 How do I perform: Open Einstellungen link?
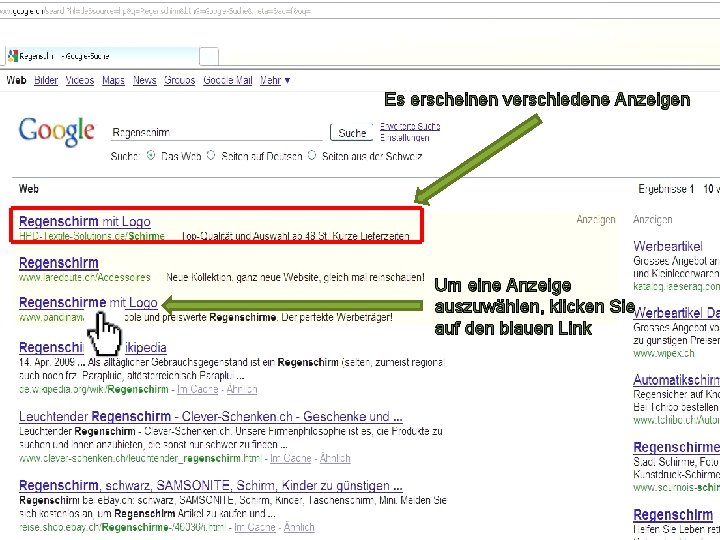click(405, 137)
